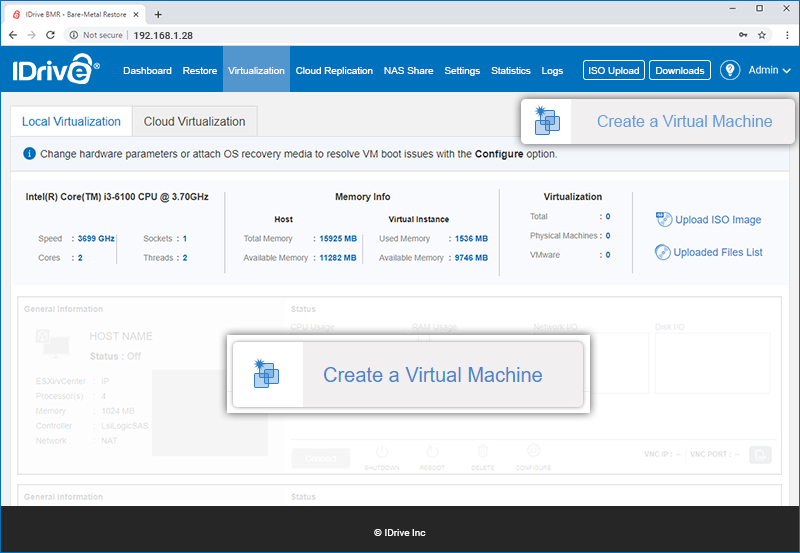Click Host Available Memory value 11282 MB
800x553 pixels.
pos(338,258)
